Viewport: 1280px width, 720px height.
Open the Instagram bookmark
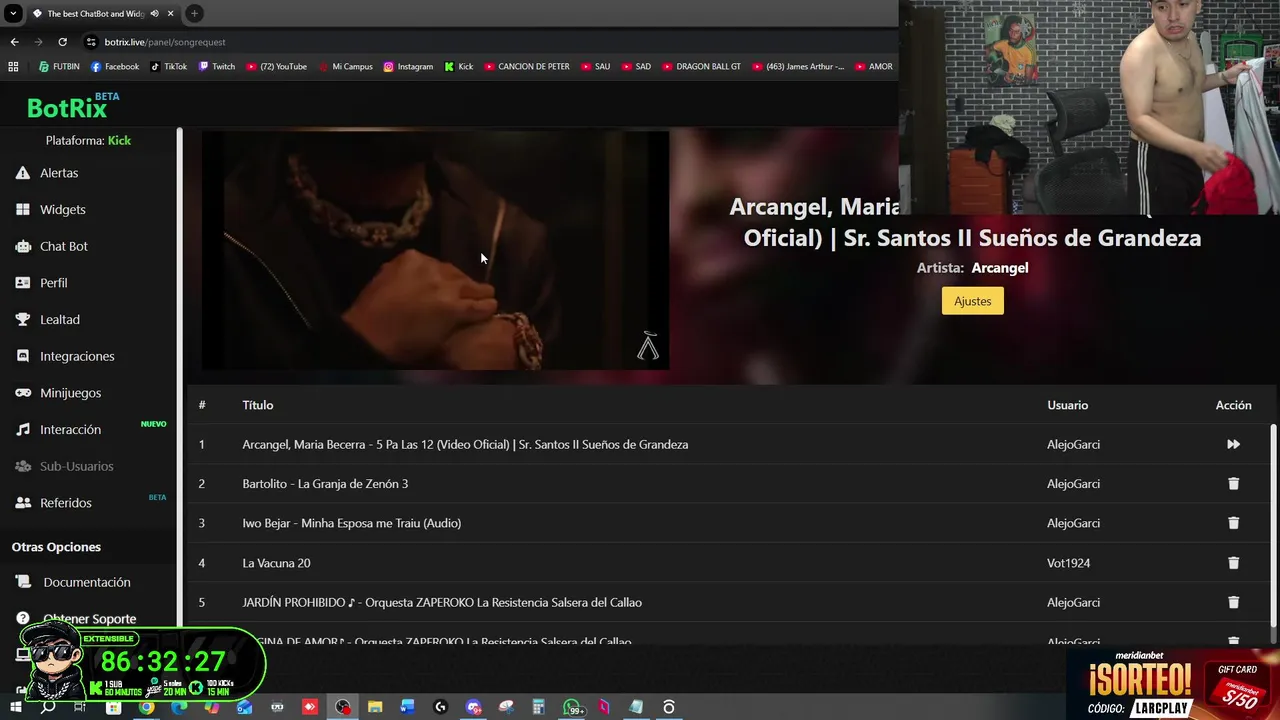pyautogui.click(x=408, y=67)
